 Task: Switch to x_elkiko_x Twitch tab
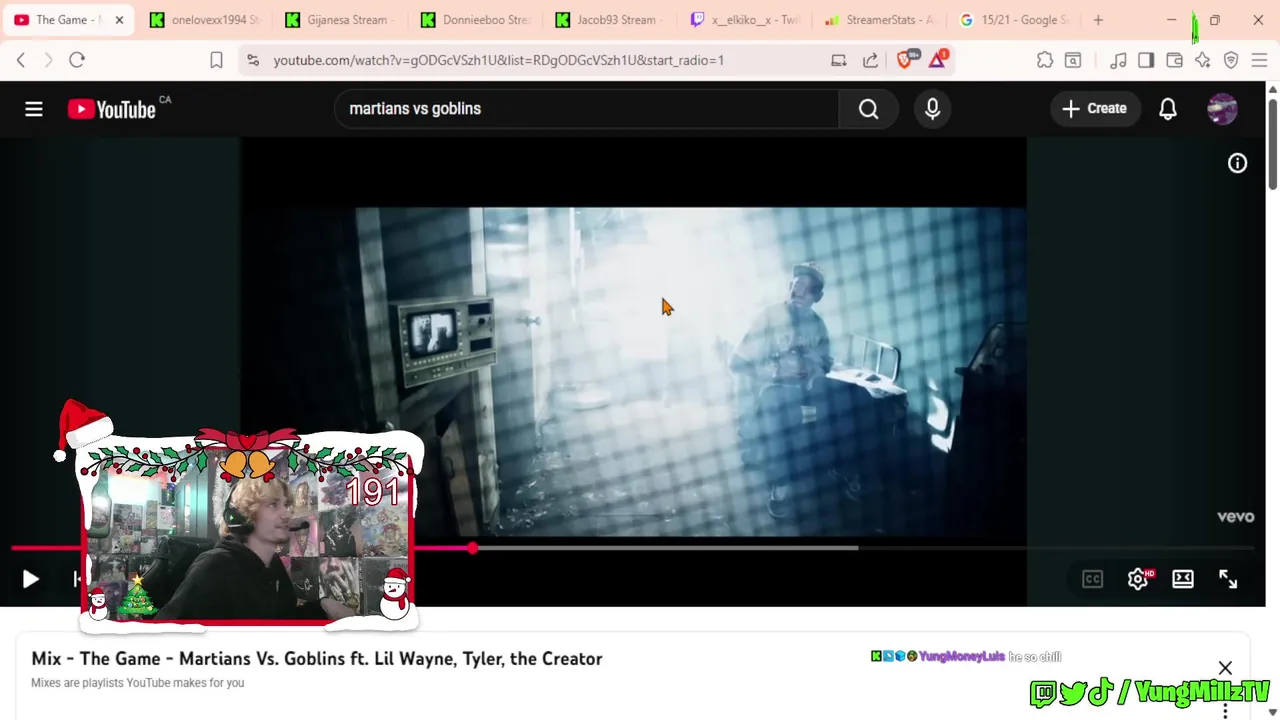pos(745,20)
